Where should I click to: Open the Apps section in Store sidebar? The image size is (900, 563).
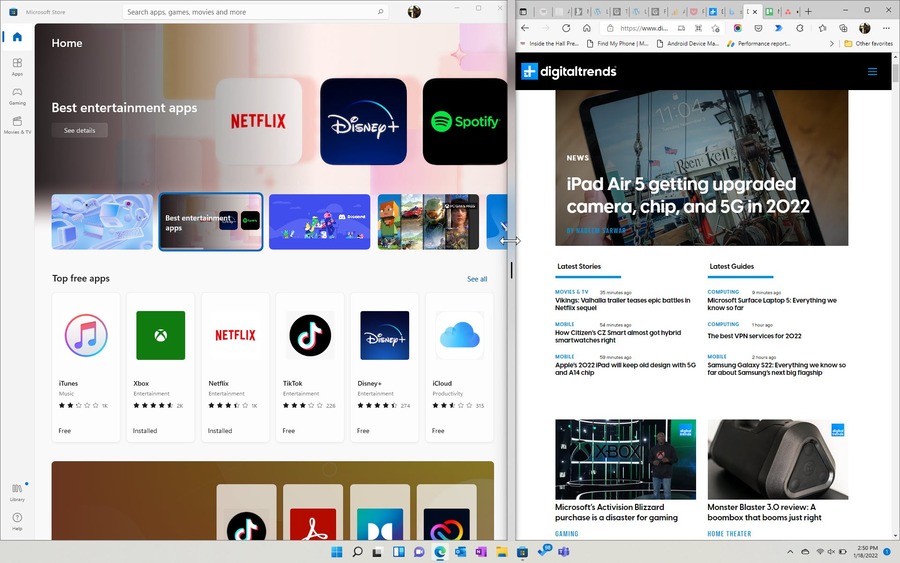17,67
